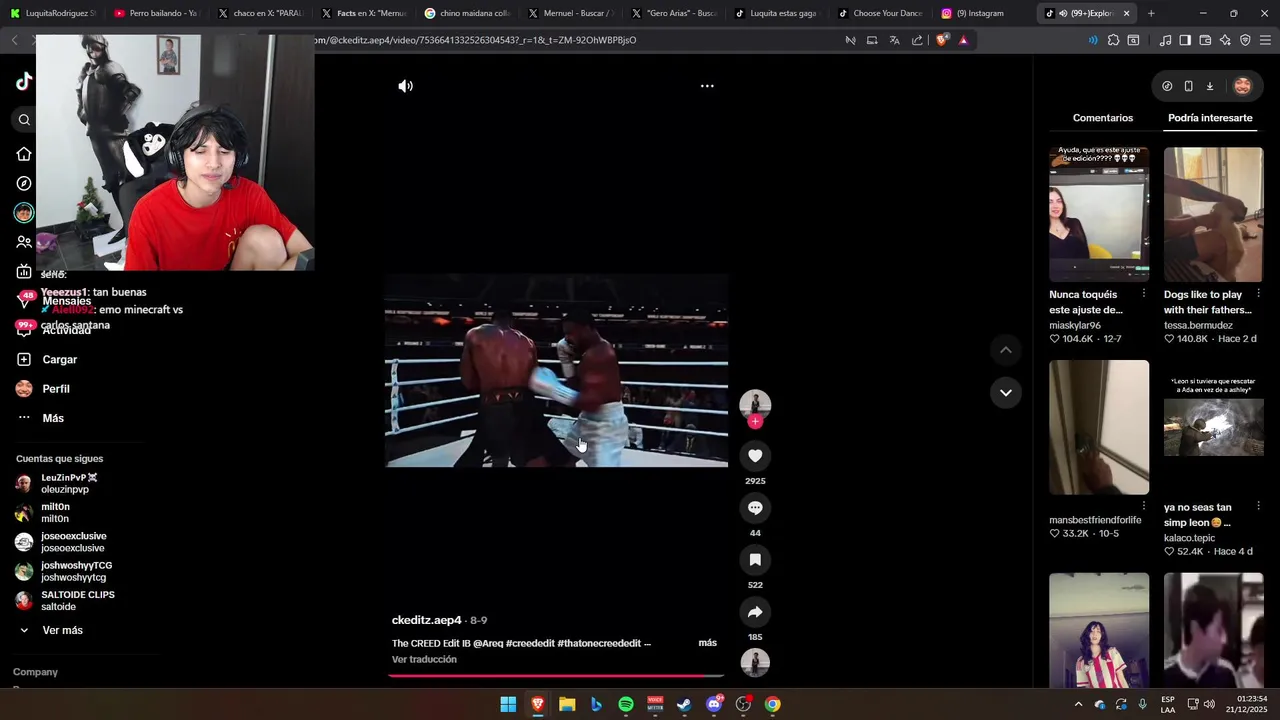Image resolution: width=1280 pixels, height=720 pixels.
Task: Open the LIVE icon in sidebar
Action: [x=24, y=272]
